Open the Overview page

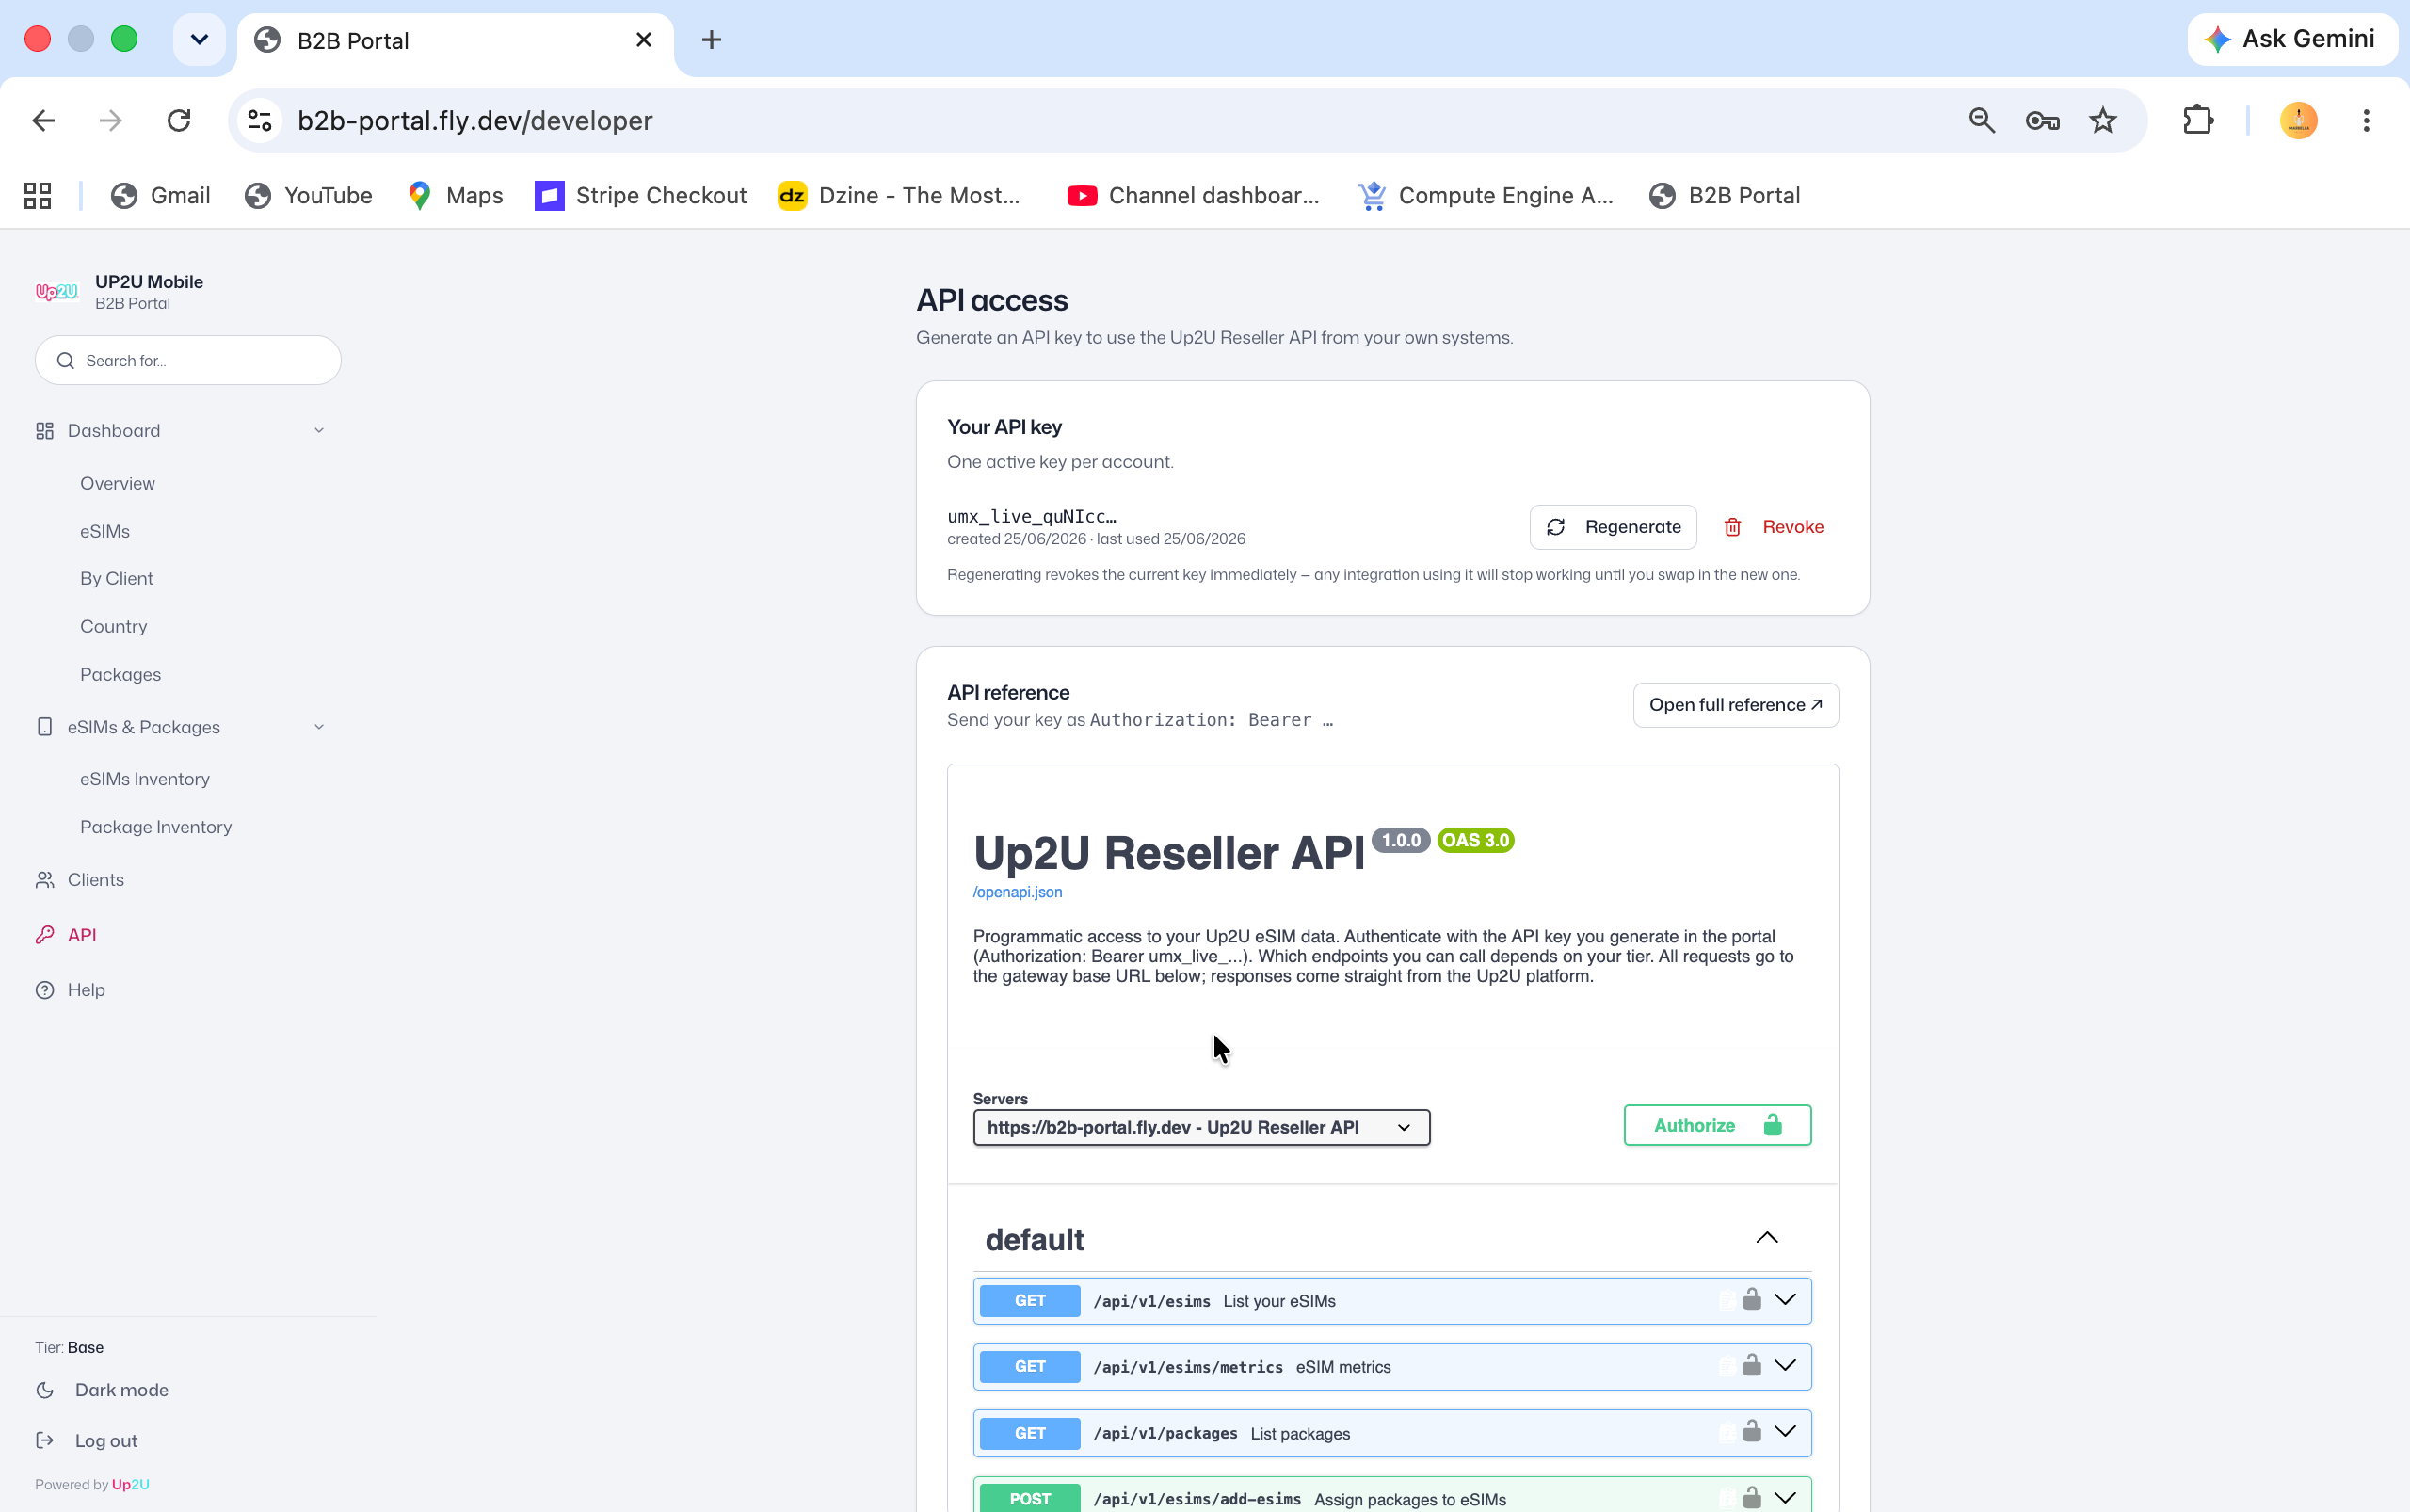(117, 484)
